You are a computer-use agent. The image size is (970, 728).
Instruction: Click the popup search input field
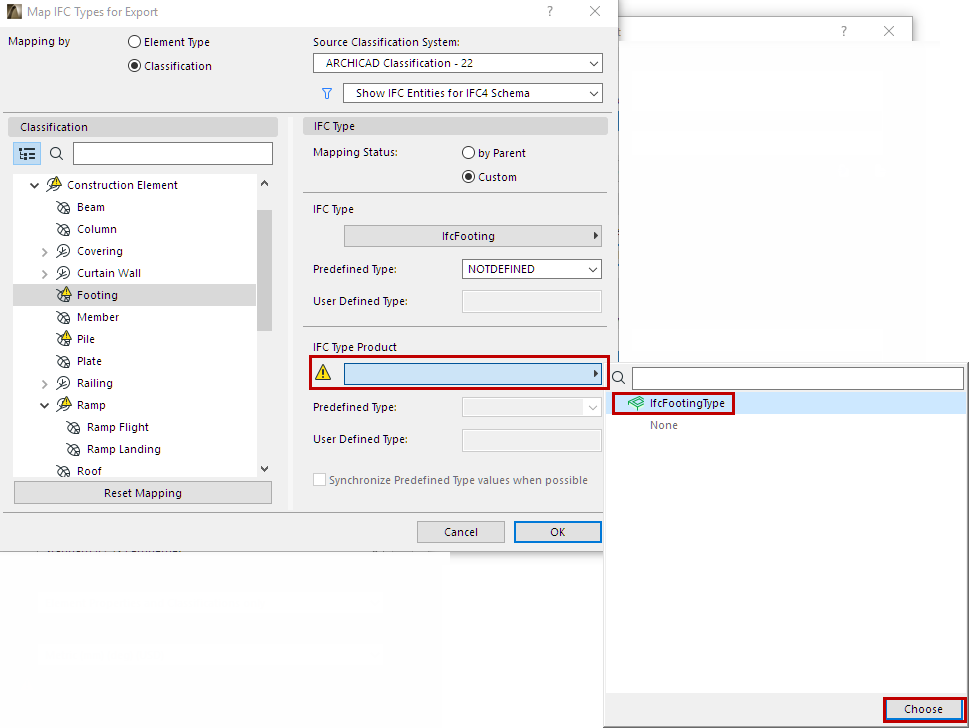798,378
